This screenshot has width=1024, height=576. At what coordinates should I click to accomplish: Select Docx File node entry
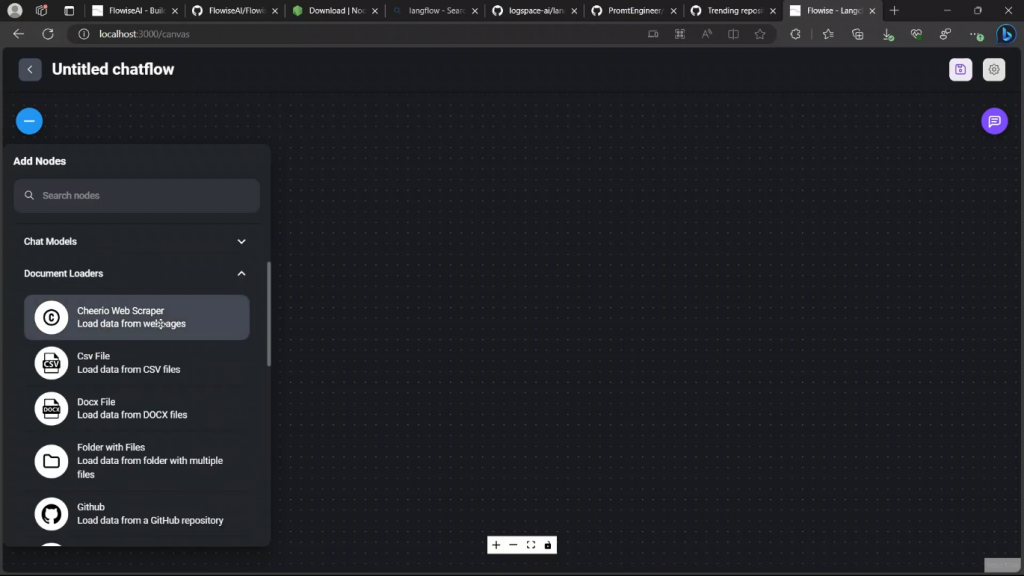click(x=136, y=409)
